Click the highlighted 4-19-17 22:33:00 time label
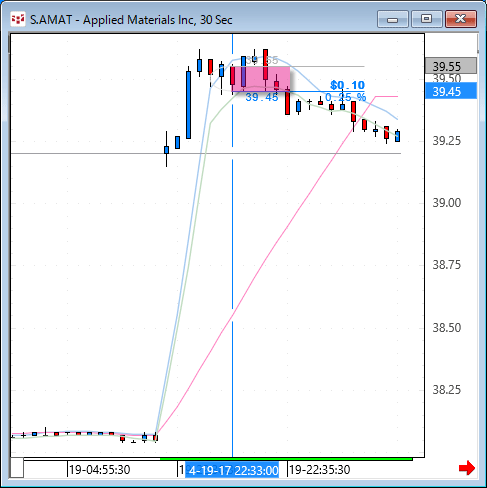The image size is (487, 488). pyautogui.click(x=232, y=470)
